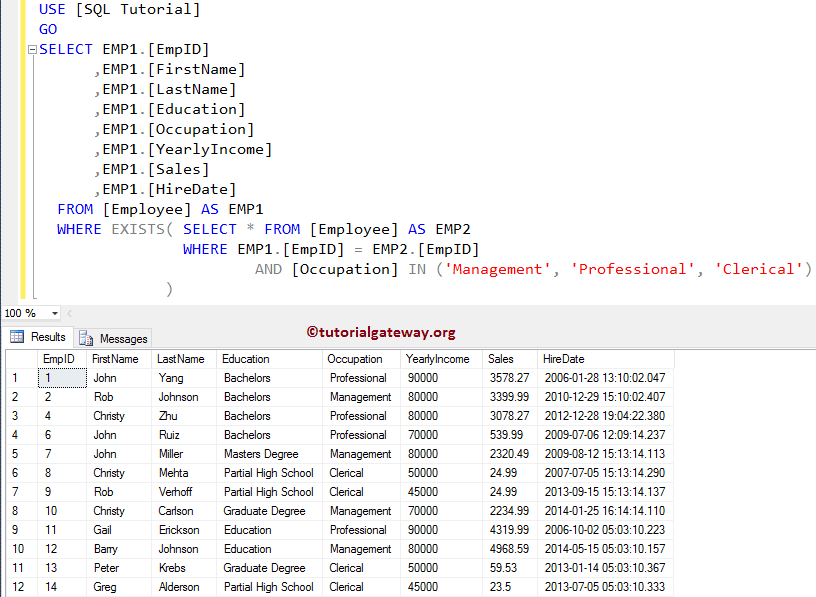Click the minus box beside SELECT keyword

[33, 49]
